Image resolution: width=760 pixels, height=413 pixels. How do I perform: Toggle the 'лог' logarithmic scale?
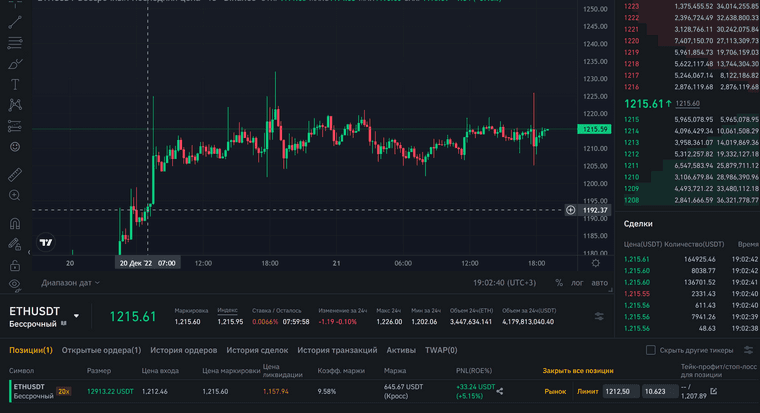pyautogui.click(x=578, y=283)
